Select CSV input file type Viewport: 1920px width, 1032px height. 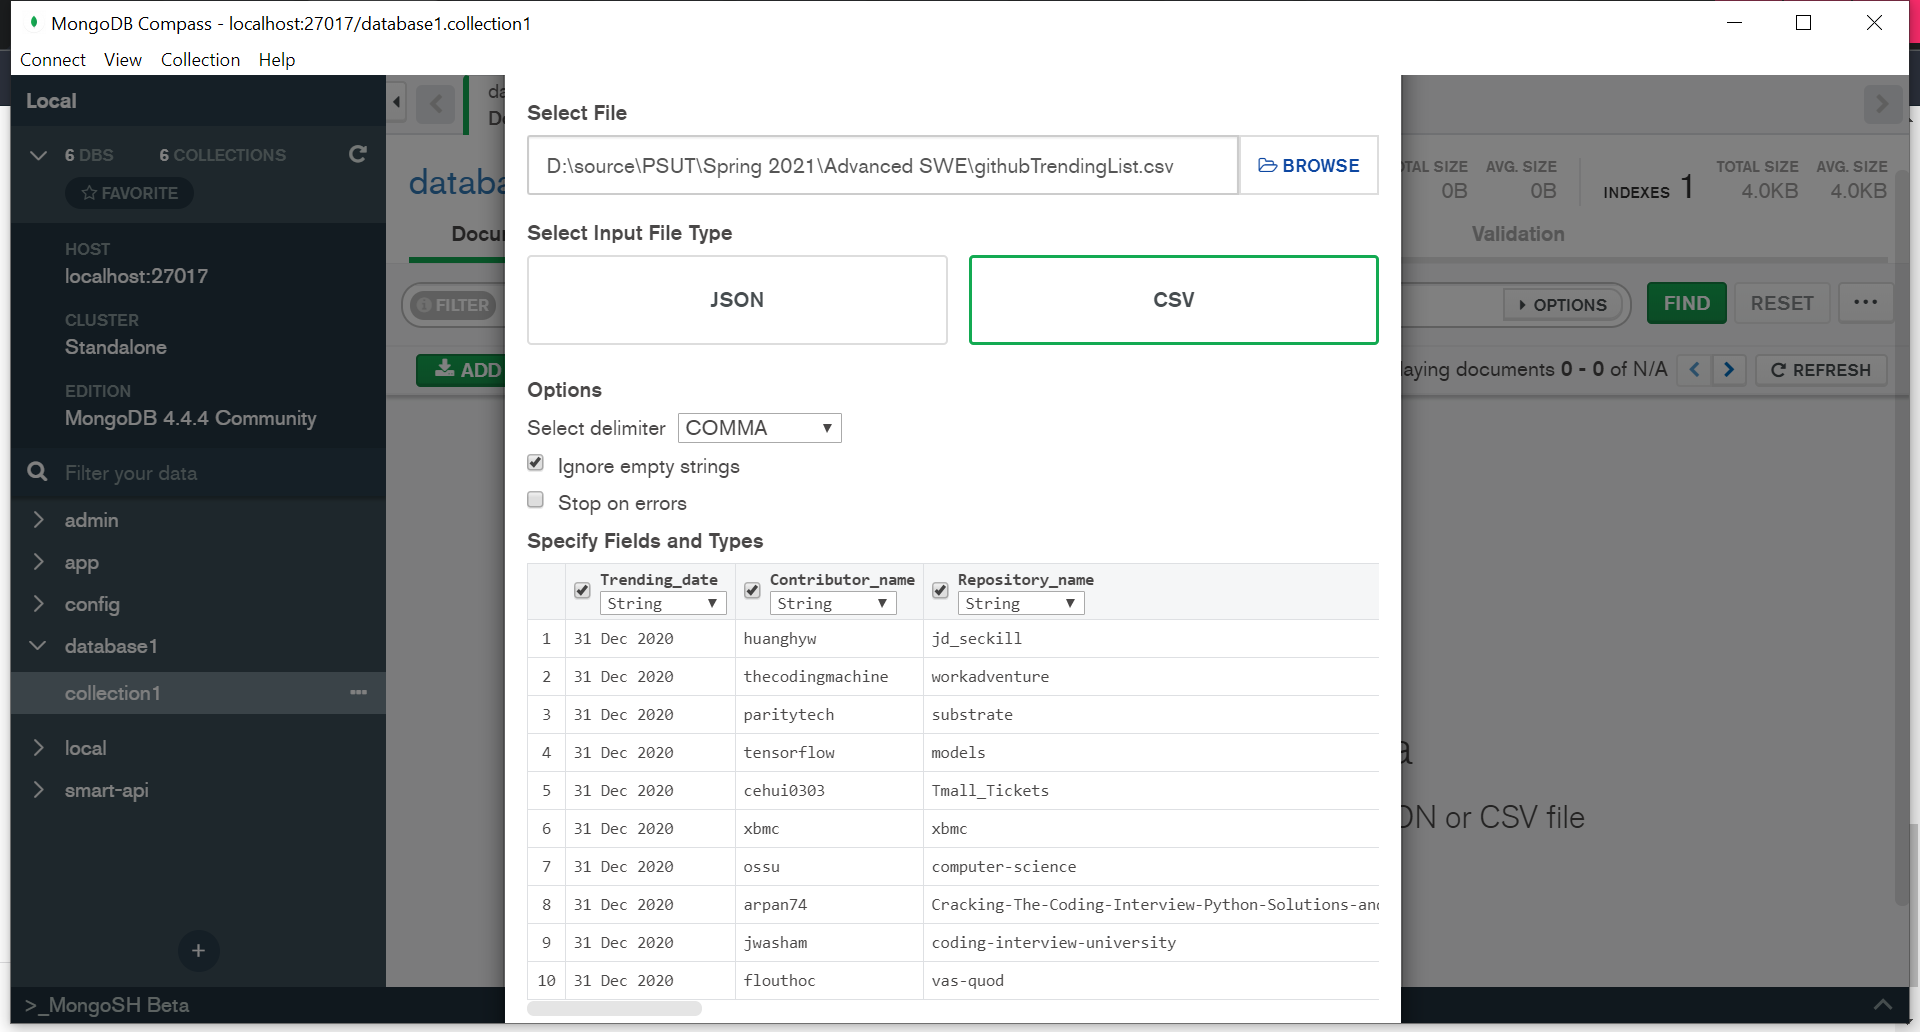coord(1173,300)
